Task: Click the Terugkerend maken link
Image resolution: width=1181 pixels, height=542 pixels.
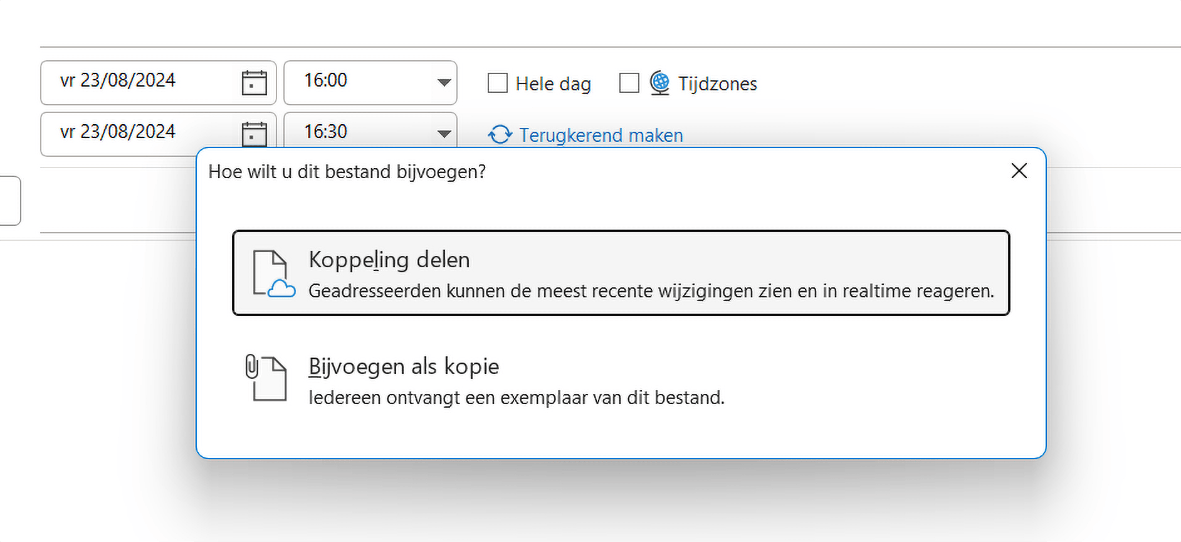Action: pos(601,135)
